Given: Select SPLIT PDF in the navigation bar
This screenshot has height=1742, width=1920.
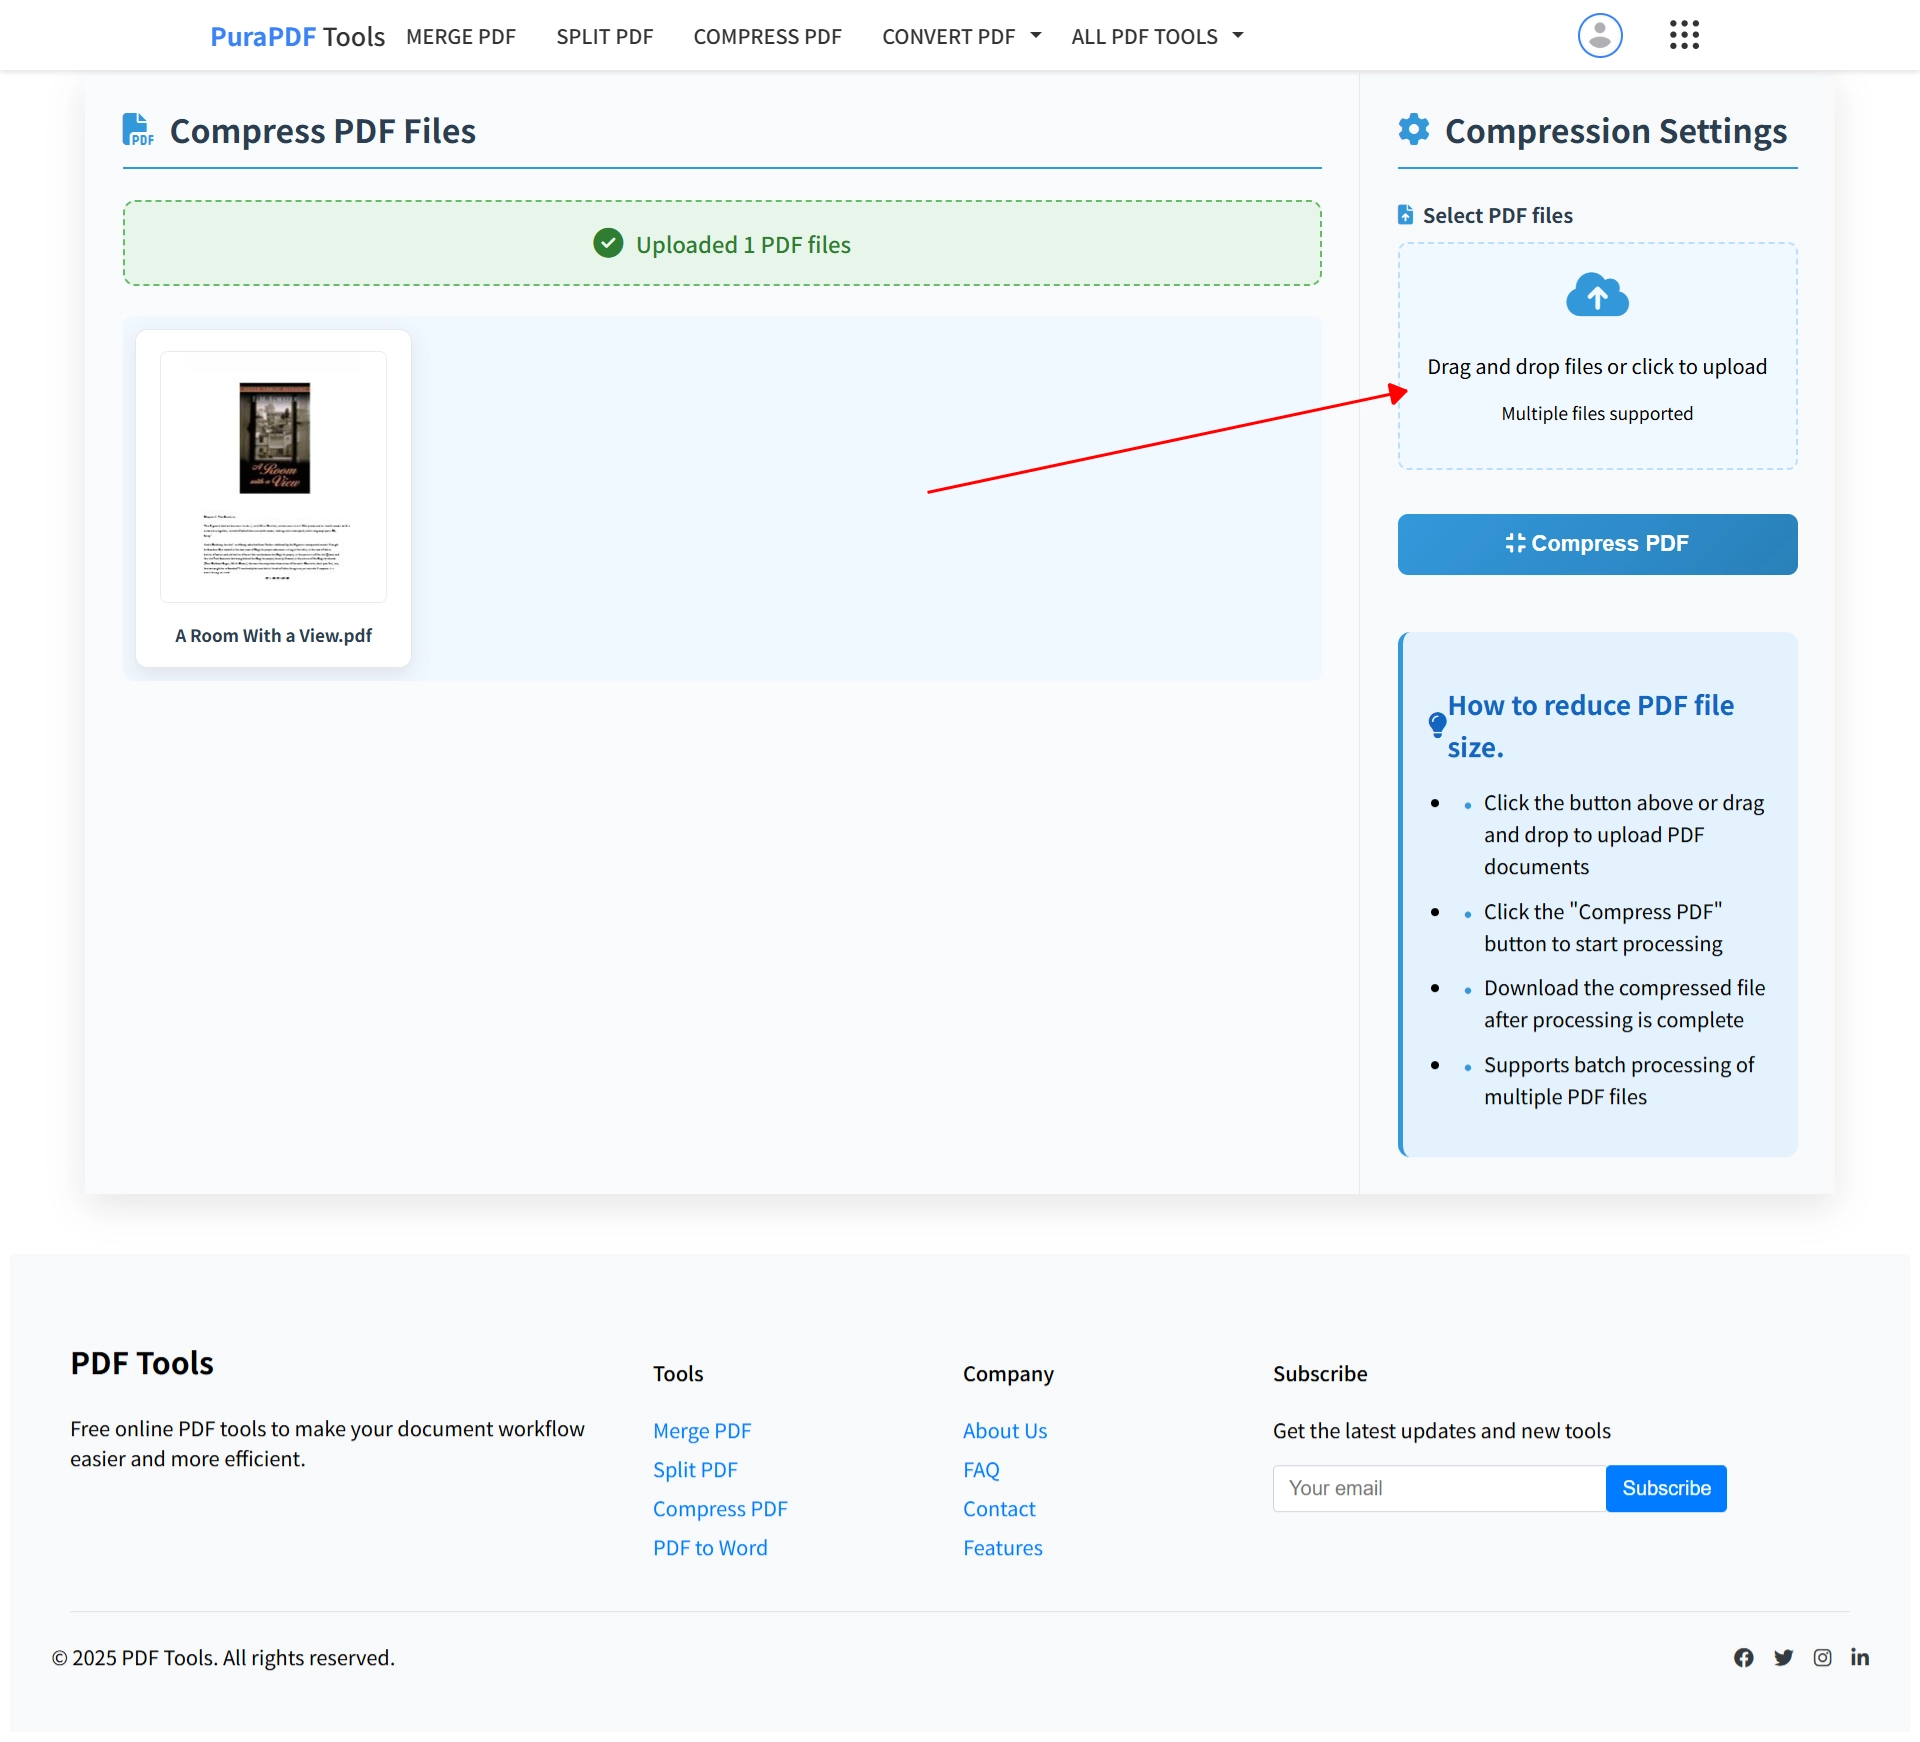Looking at the screenshot, I should [x=604, y=36].
